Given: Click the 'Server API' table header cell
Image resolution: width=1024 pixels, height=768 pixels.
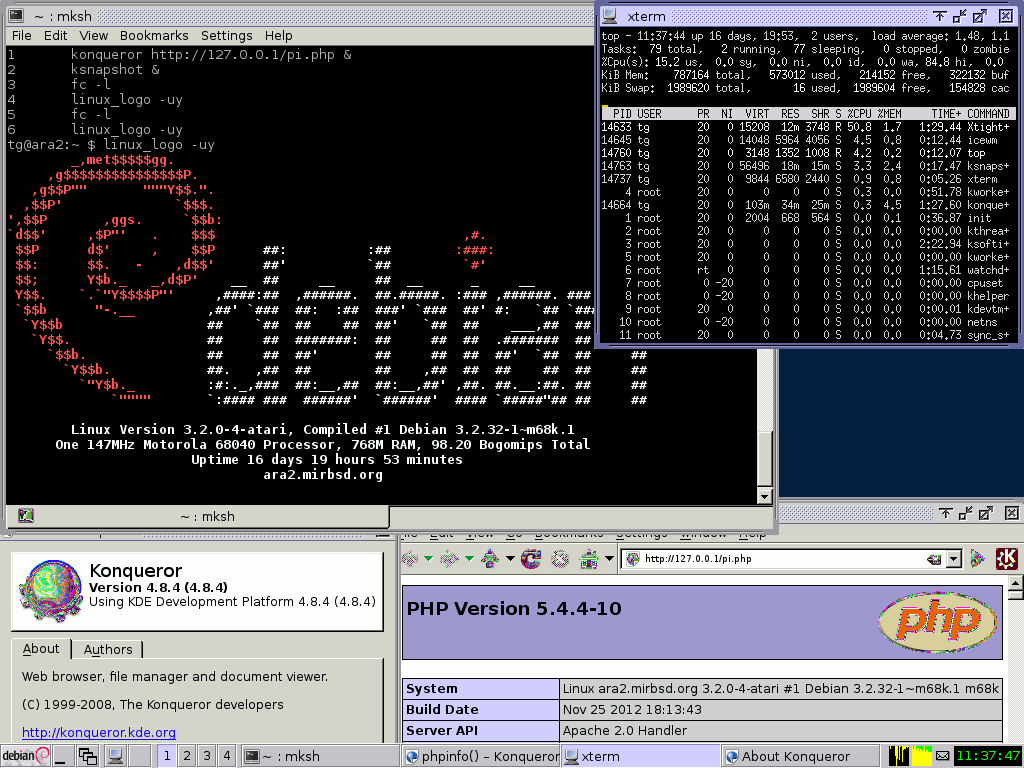Looking at the screenshot, I should 481,731.
